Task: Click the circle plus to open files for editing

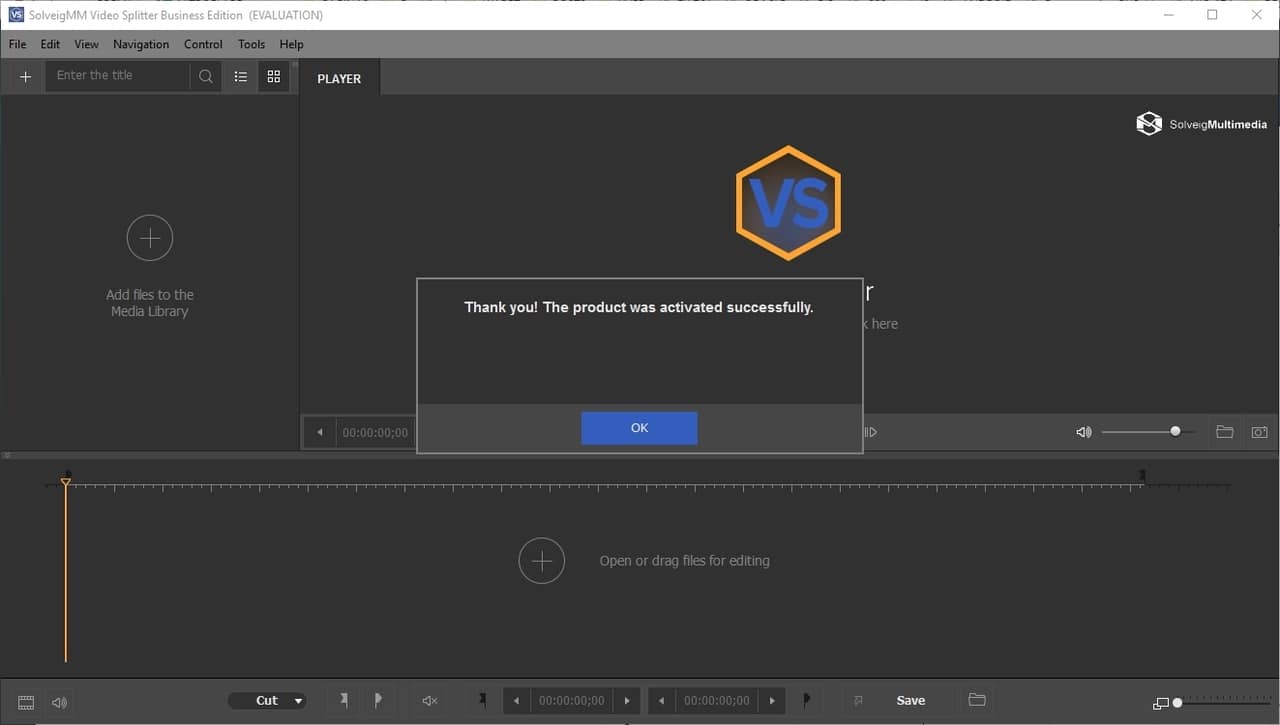Action: (542, 561)
